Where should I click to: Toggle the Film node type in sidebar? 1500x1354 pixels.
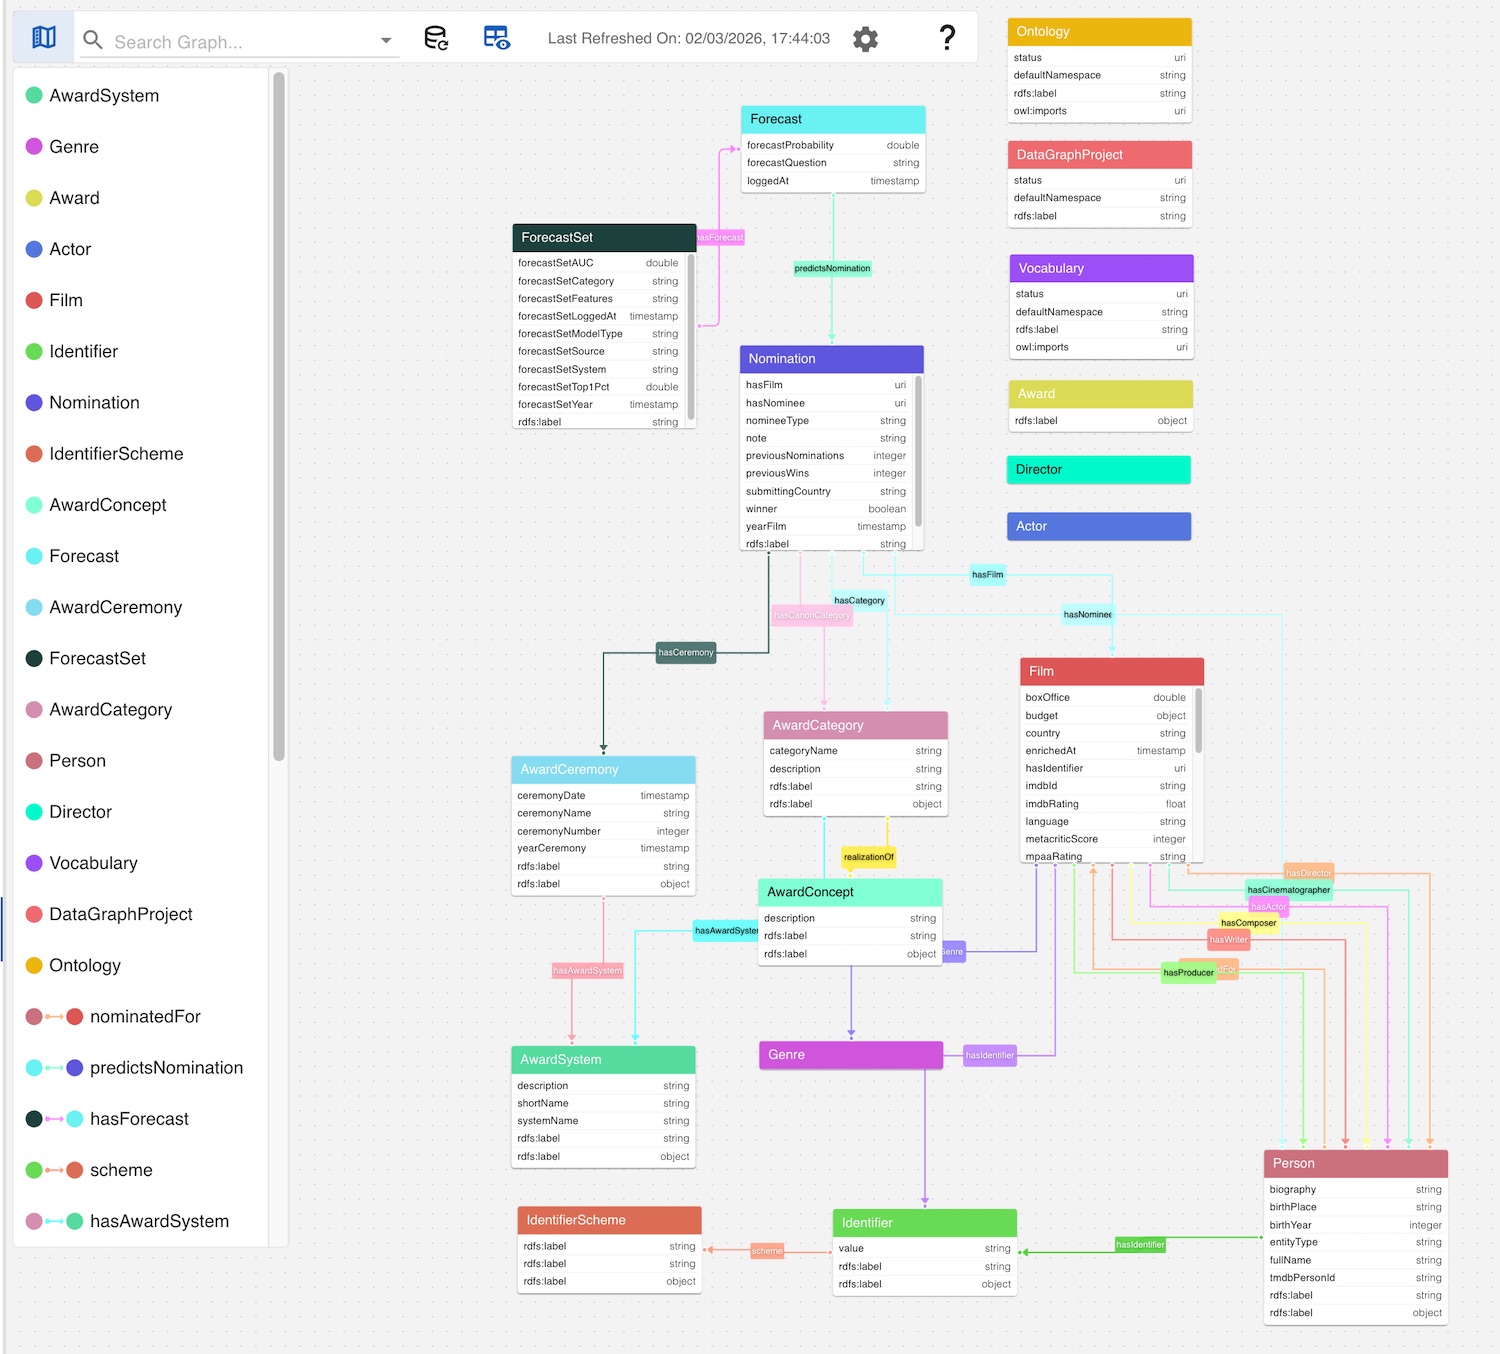coord(64,300)
